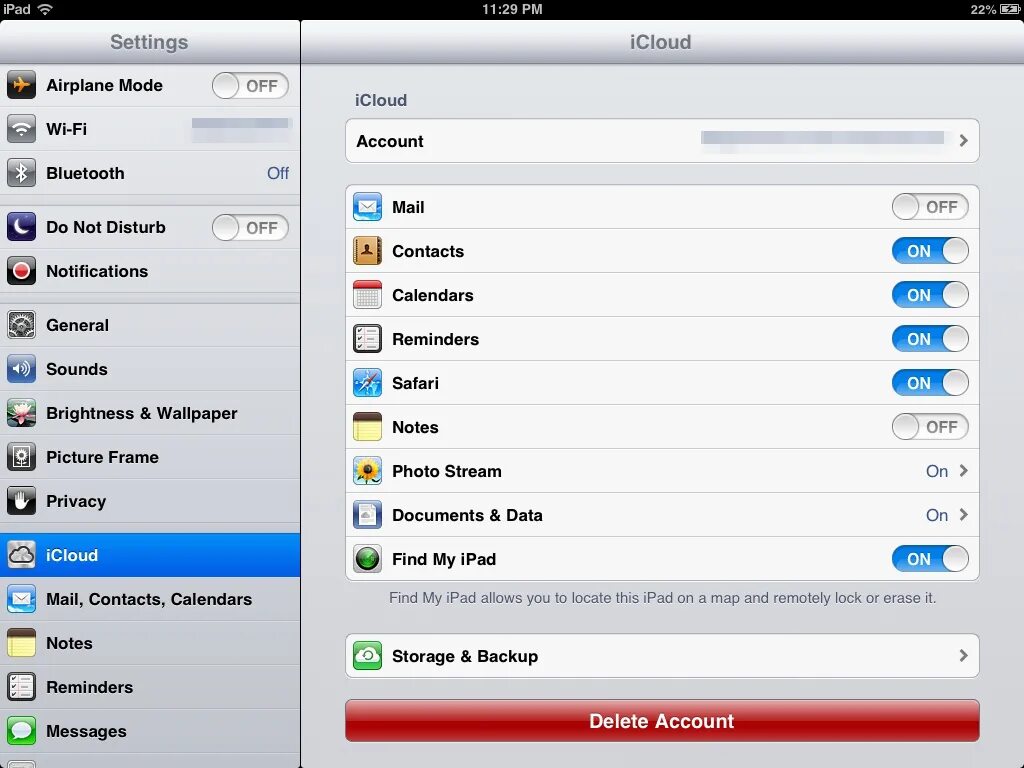This screenshot has height=768, width=1024.
Task: Toggle the Airplane Mode switch
Action: pos(250,86)
